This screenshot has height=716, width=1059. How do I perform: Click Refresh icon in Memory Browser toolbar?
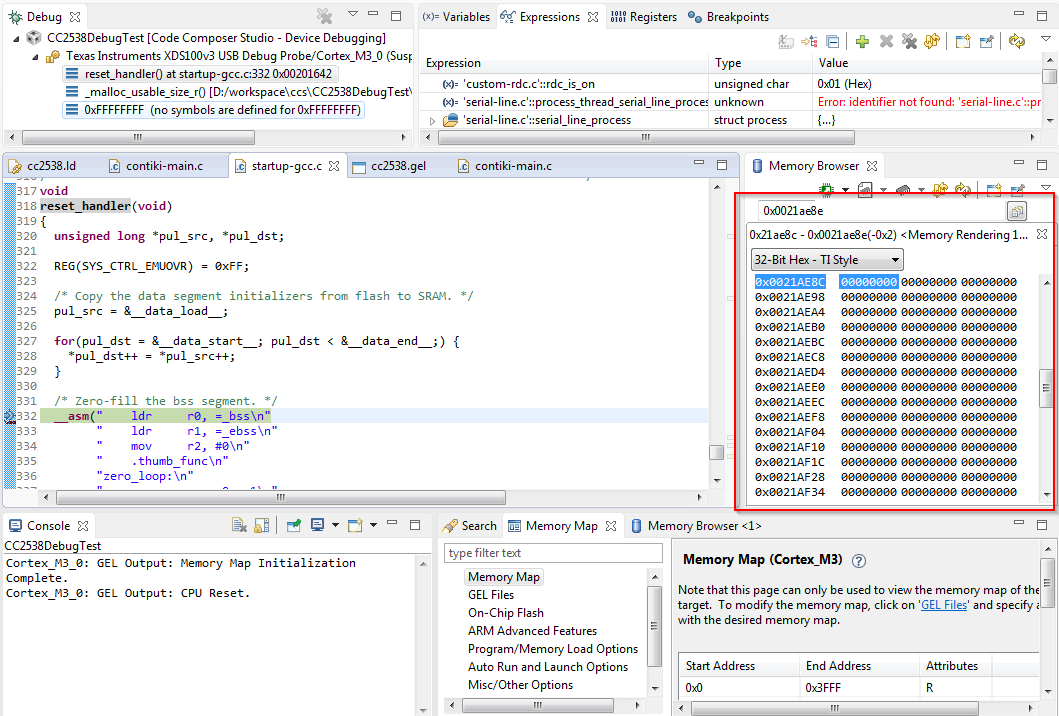click(x=963, y=190)
